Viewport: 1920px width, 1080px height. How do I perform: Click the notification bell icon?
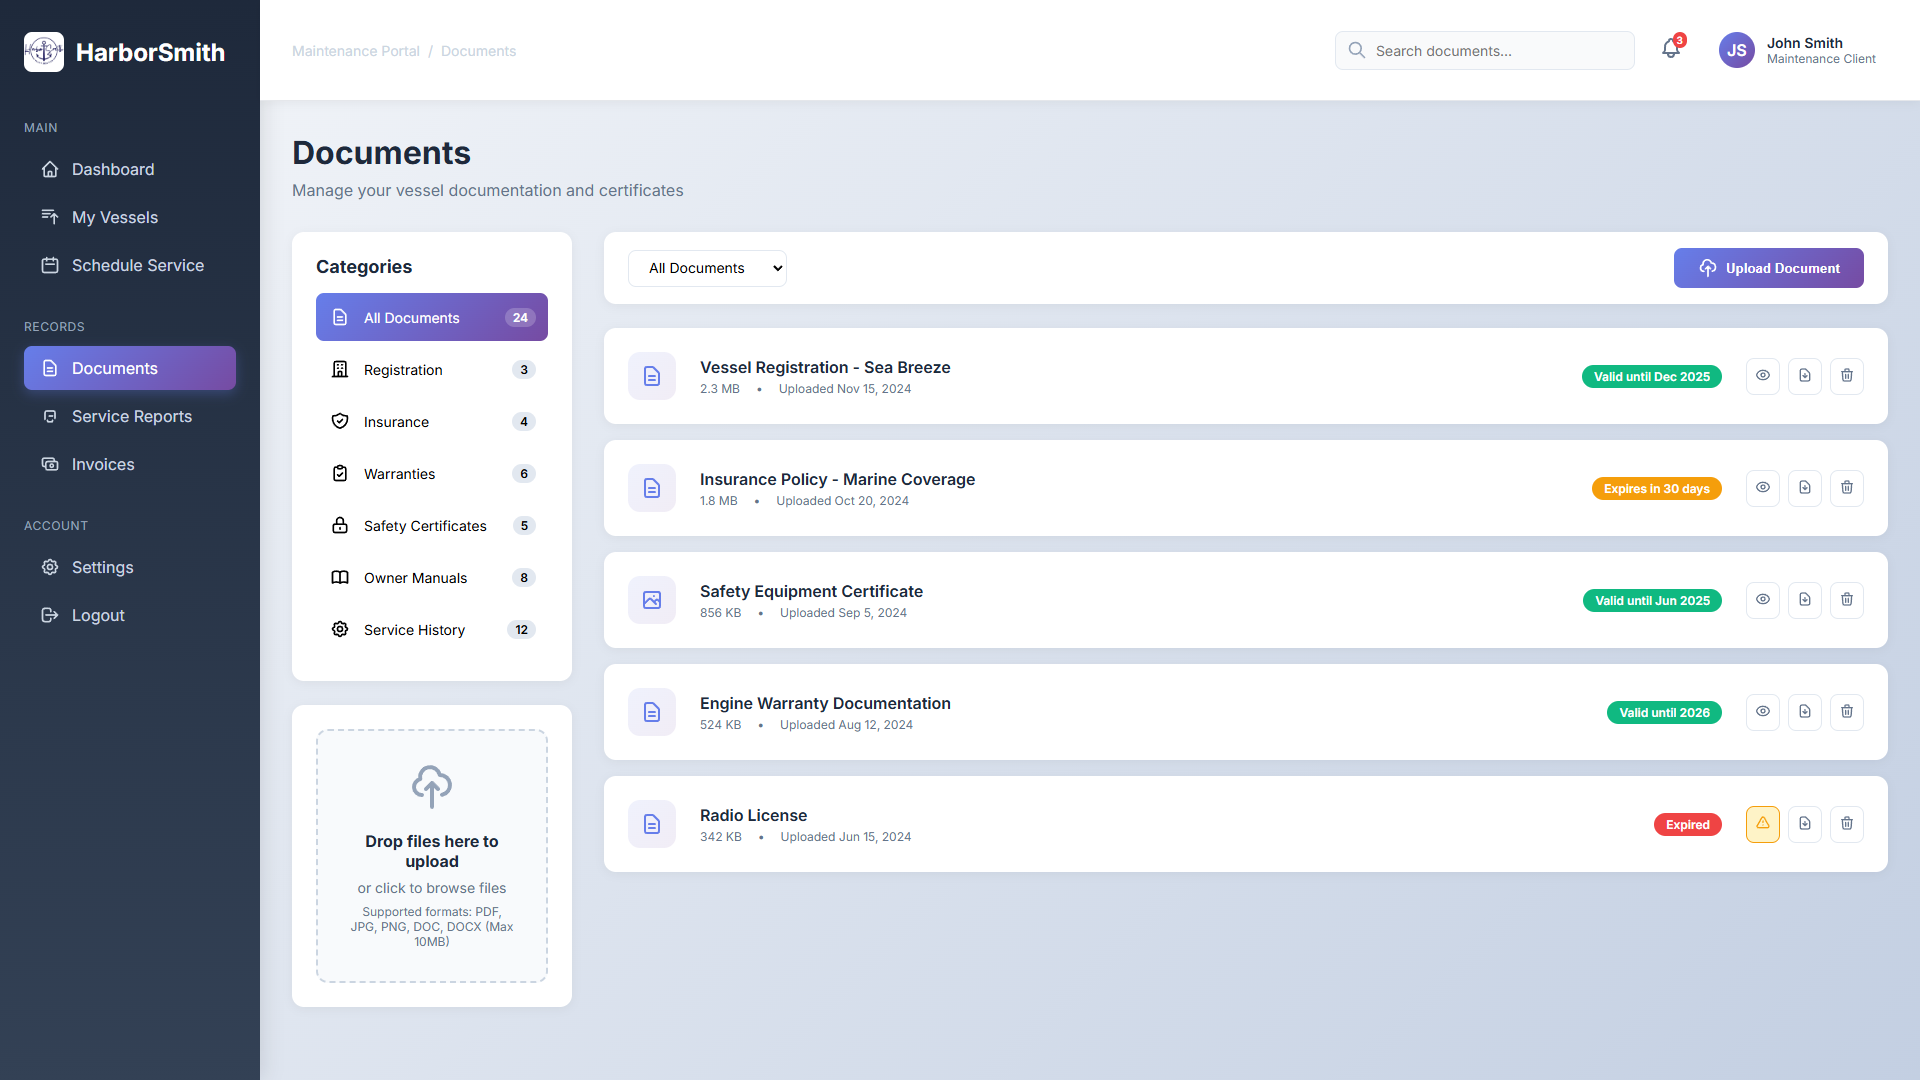[x=1670, y=49]
